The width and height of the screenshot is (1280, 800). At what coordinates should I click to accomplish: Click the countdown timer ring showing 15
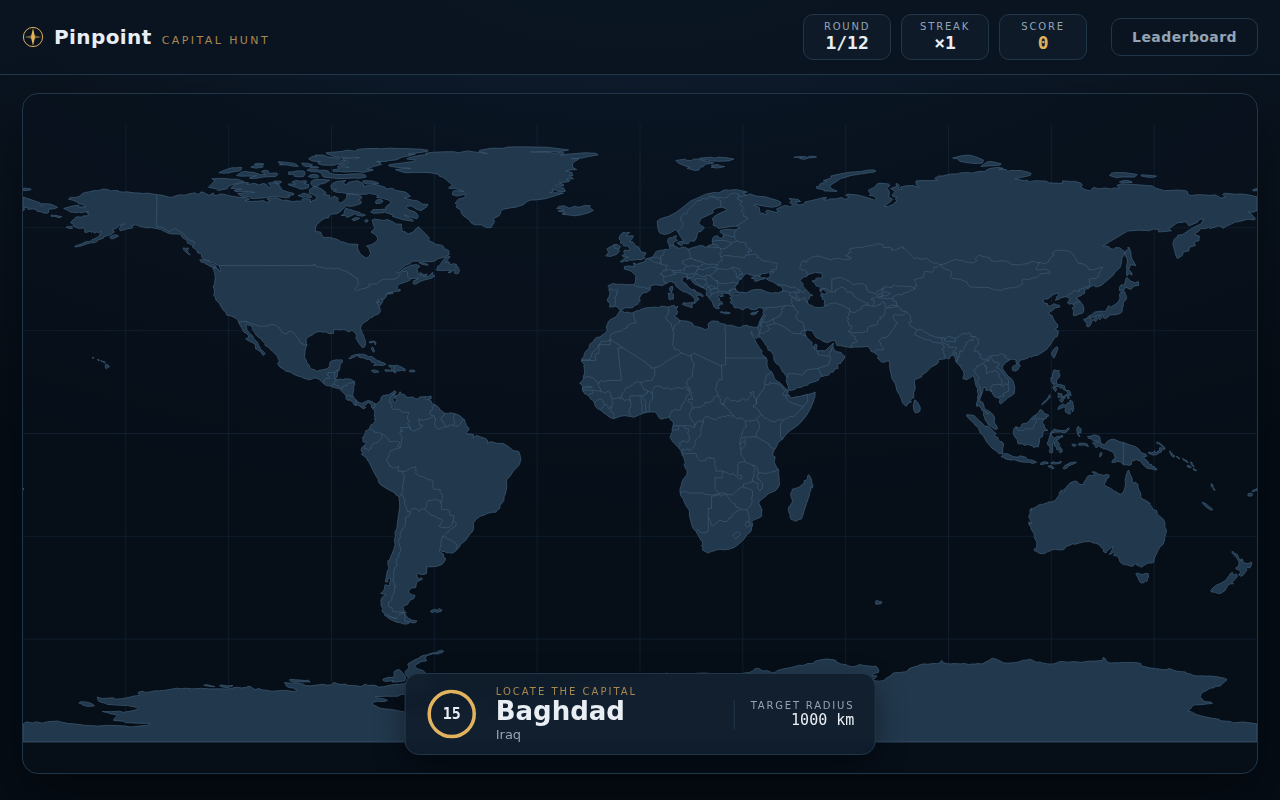click(452, 714)
